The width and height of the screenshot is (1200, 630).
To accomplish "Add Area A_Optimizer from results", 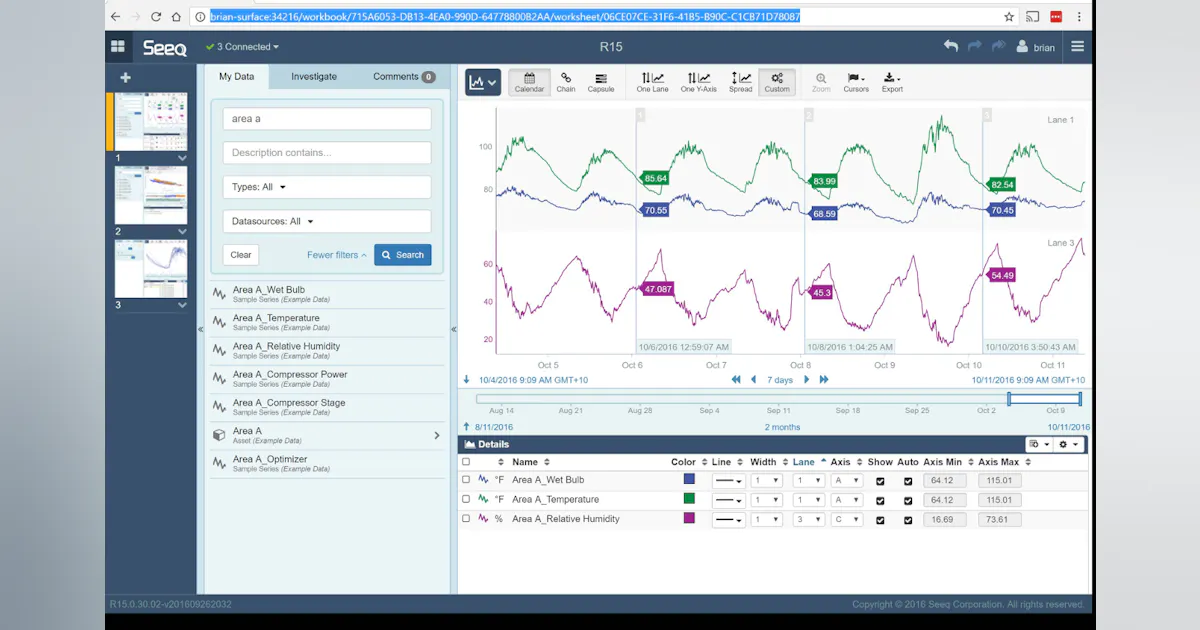I will 327,464.
